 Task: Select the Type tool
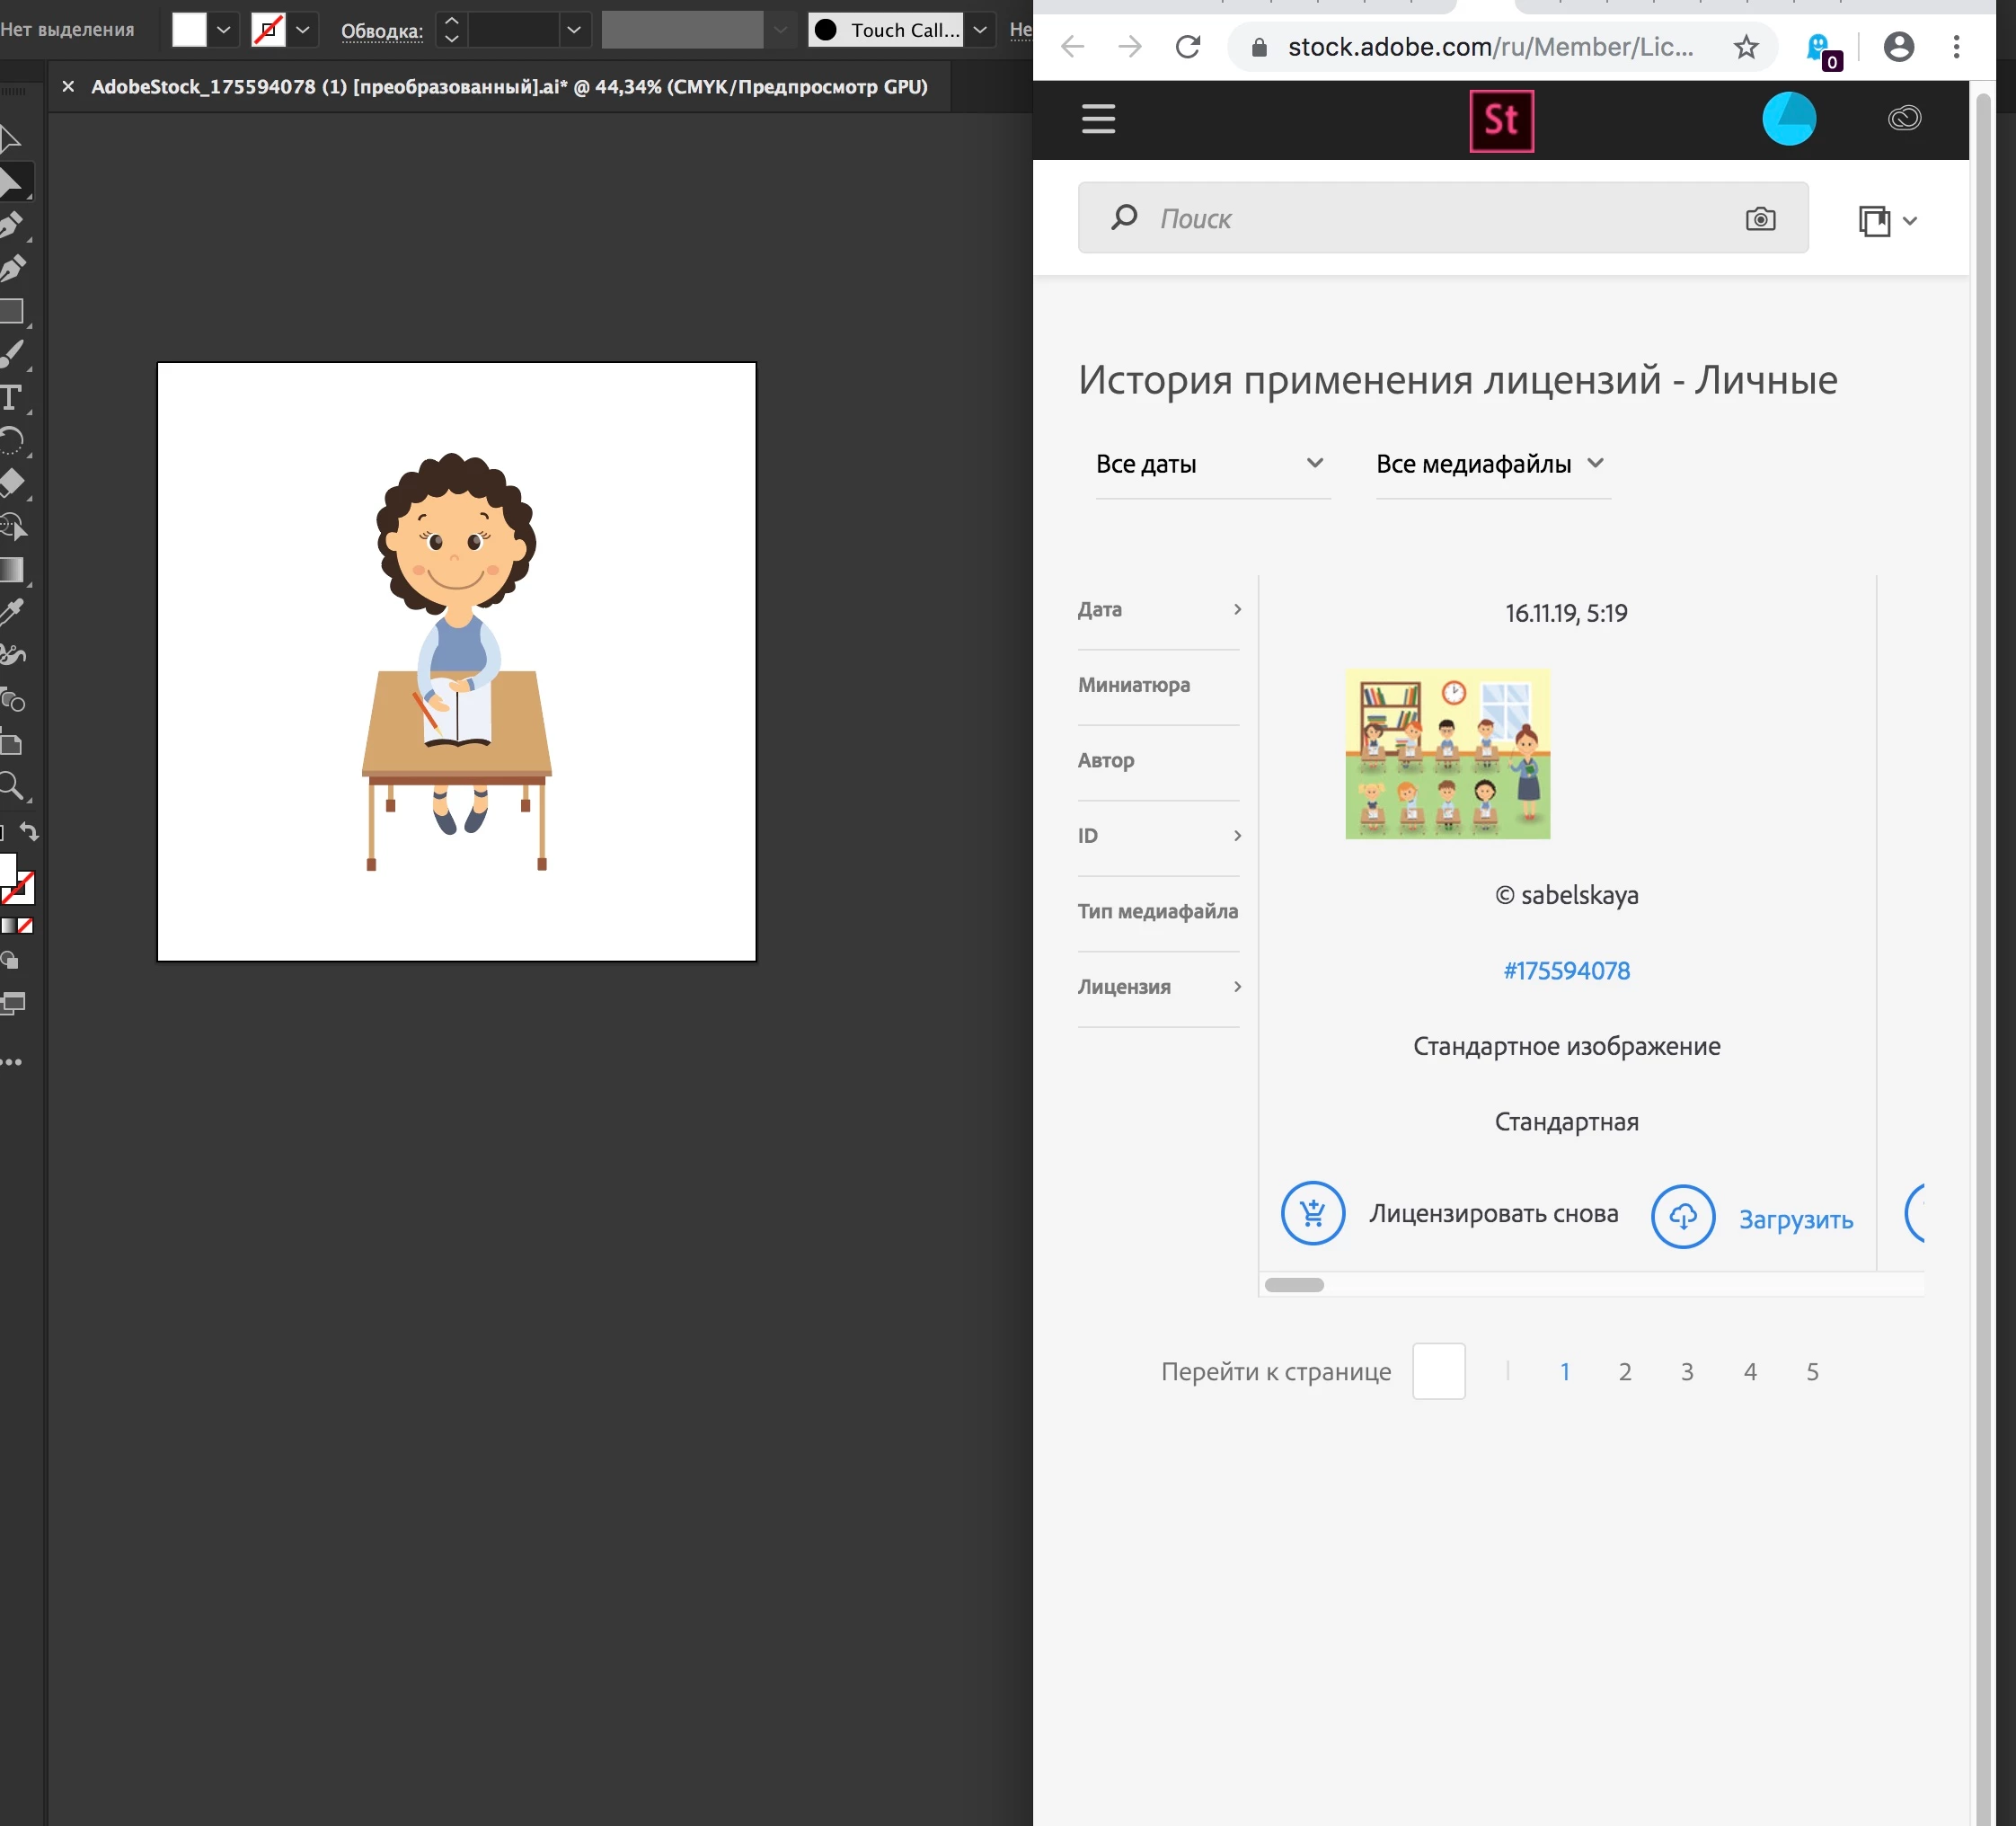tap(11, 398)
